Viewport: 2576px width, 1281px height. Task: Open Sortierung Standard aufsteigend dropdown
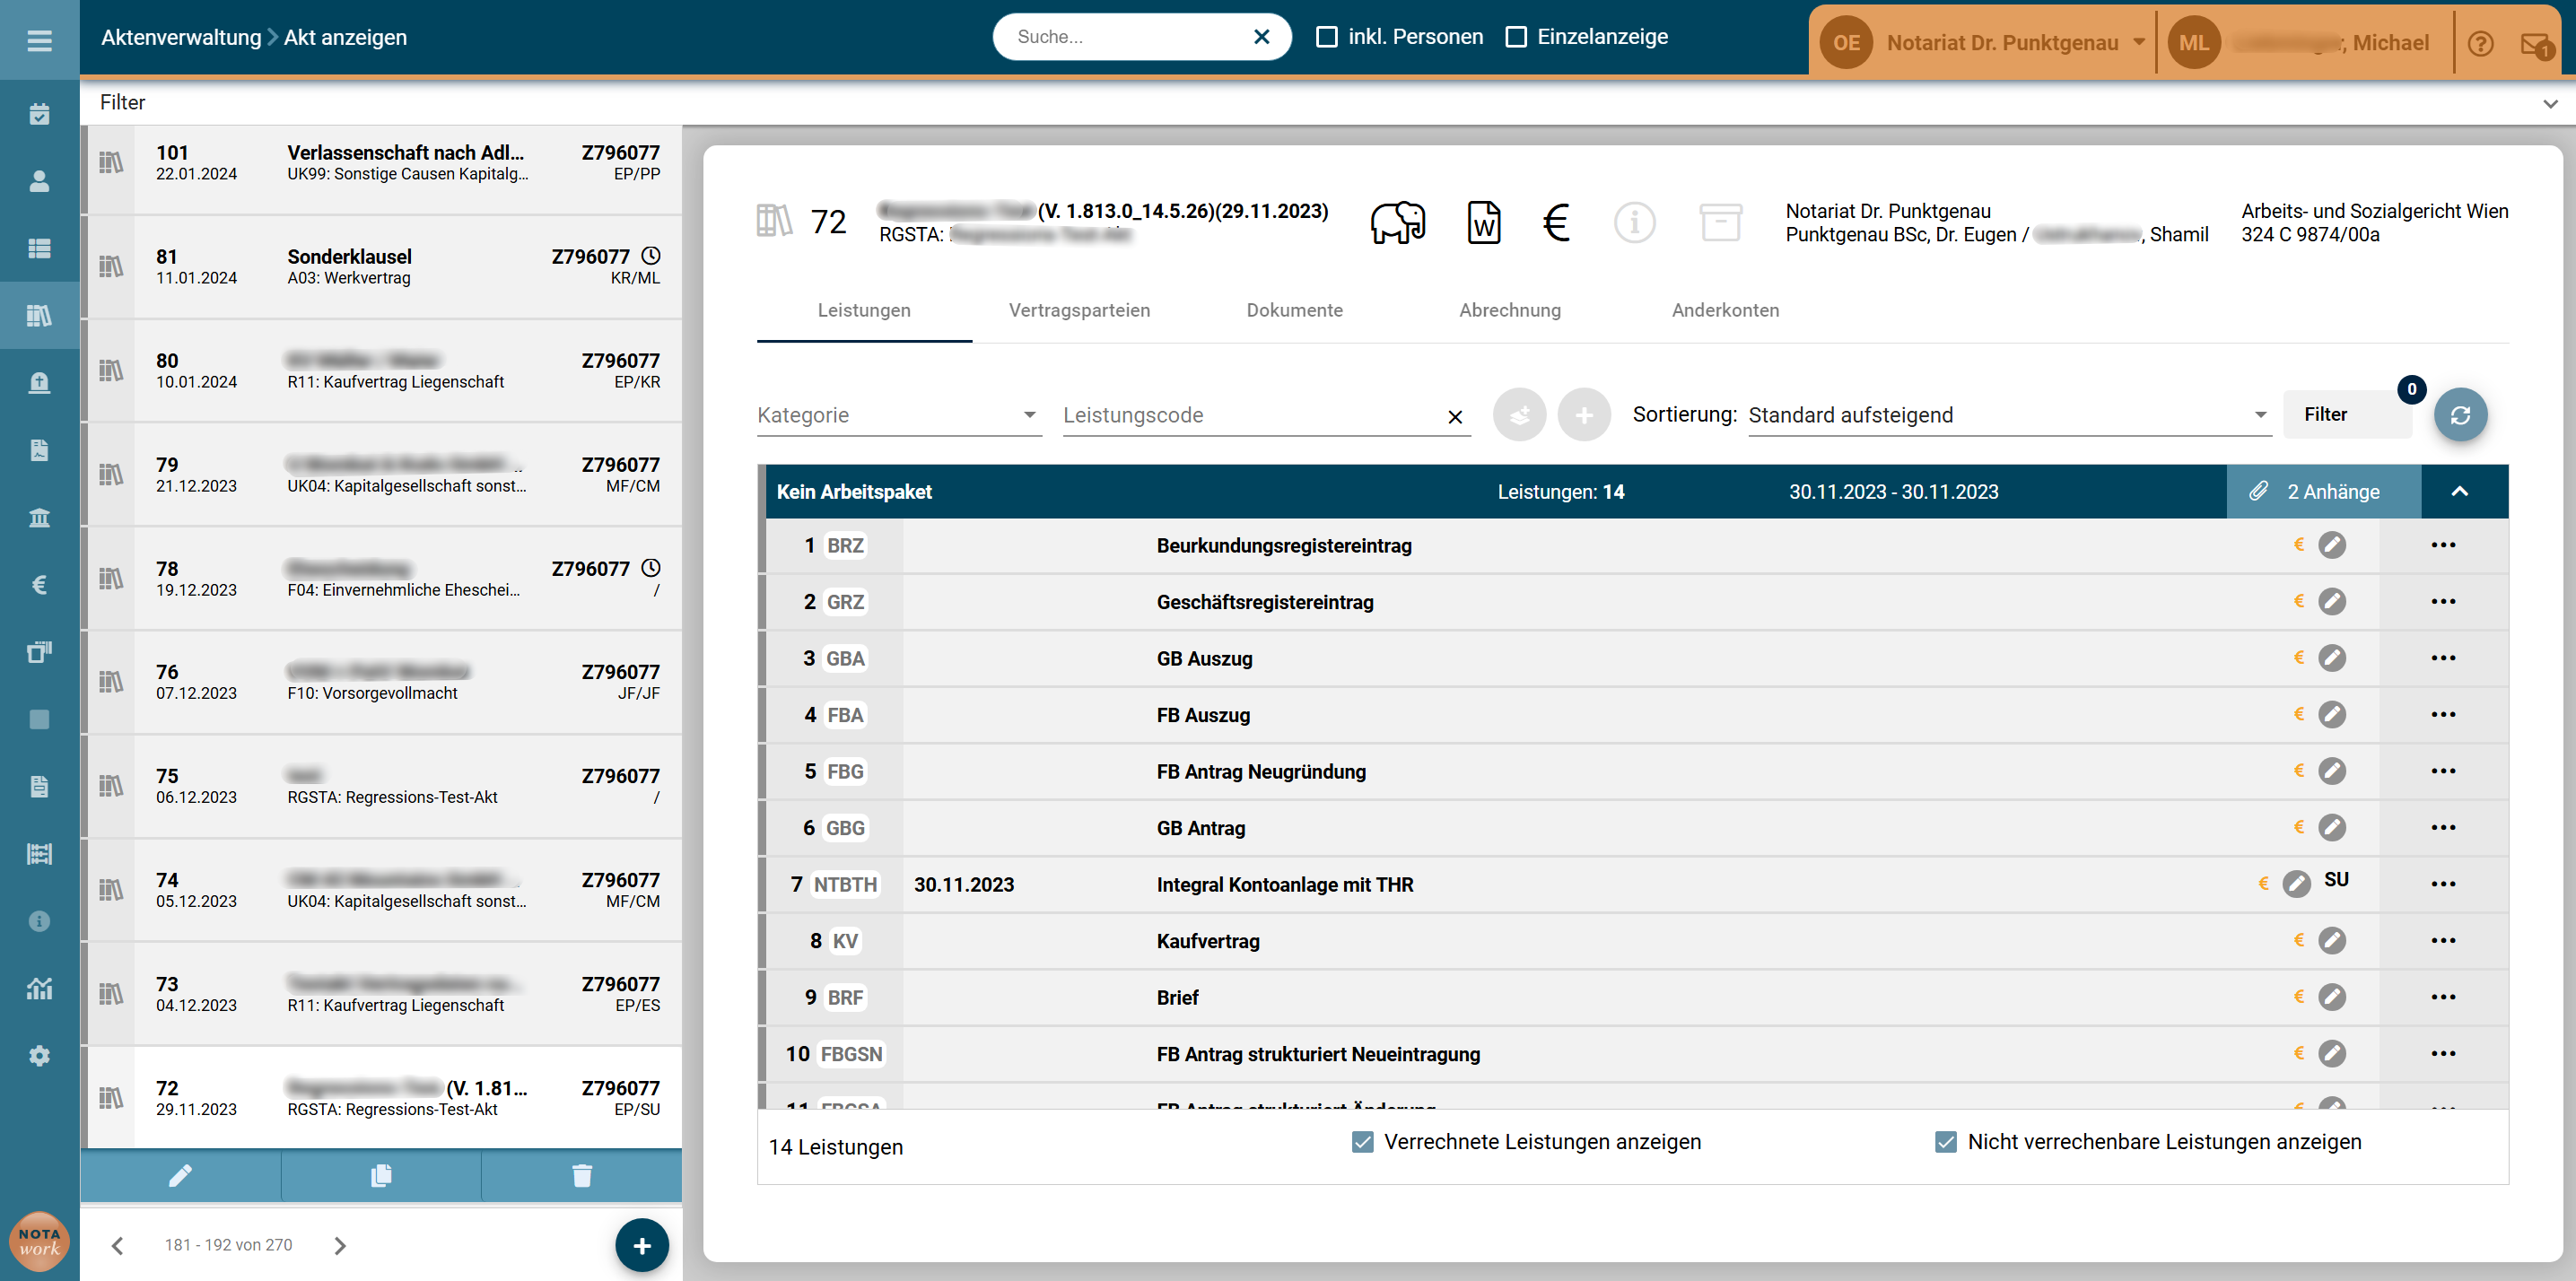pyautogui.click(x=2009, y=415)
